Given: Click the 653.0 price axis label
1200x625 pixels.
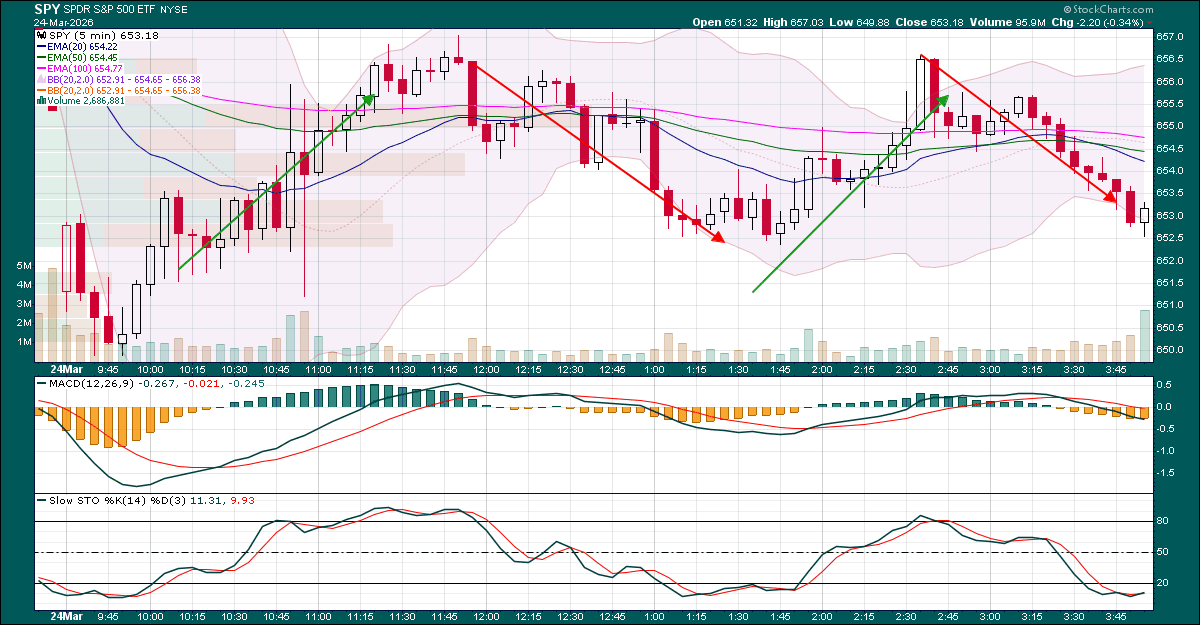Looking at the screenshot, I should [x=1169, y=216].
